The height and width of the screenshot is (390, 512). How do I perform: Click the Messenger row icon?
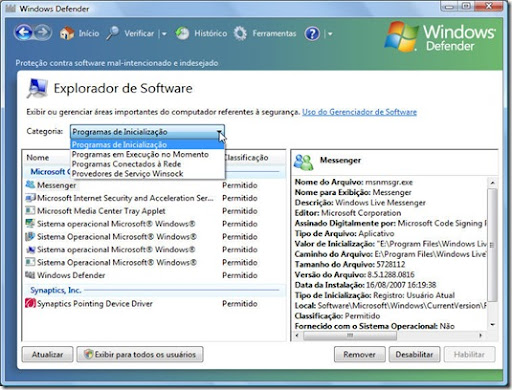pos(30,185)
